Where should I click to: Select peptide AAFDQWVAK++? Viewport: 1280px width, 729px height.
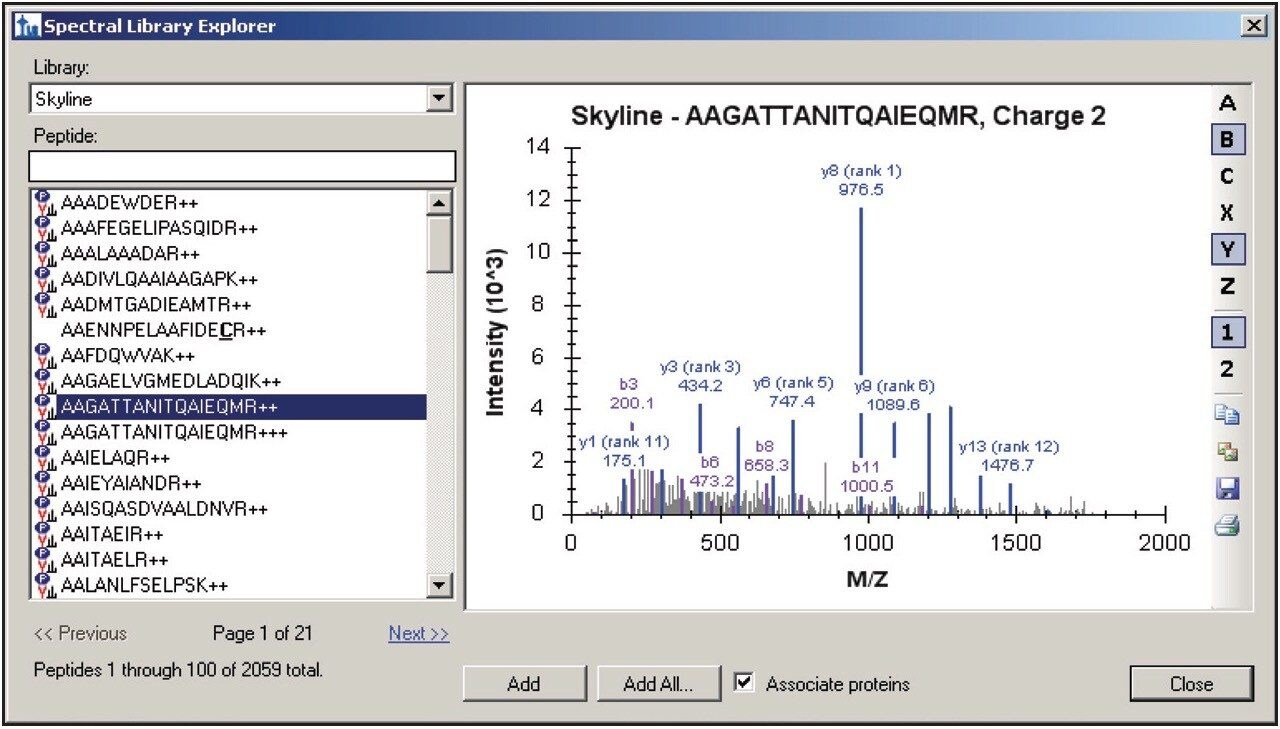pos(127,356)
